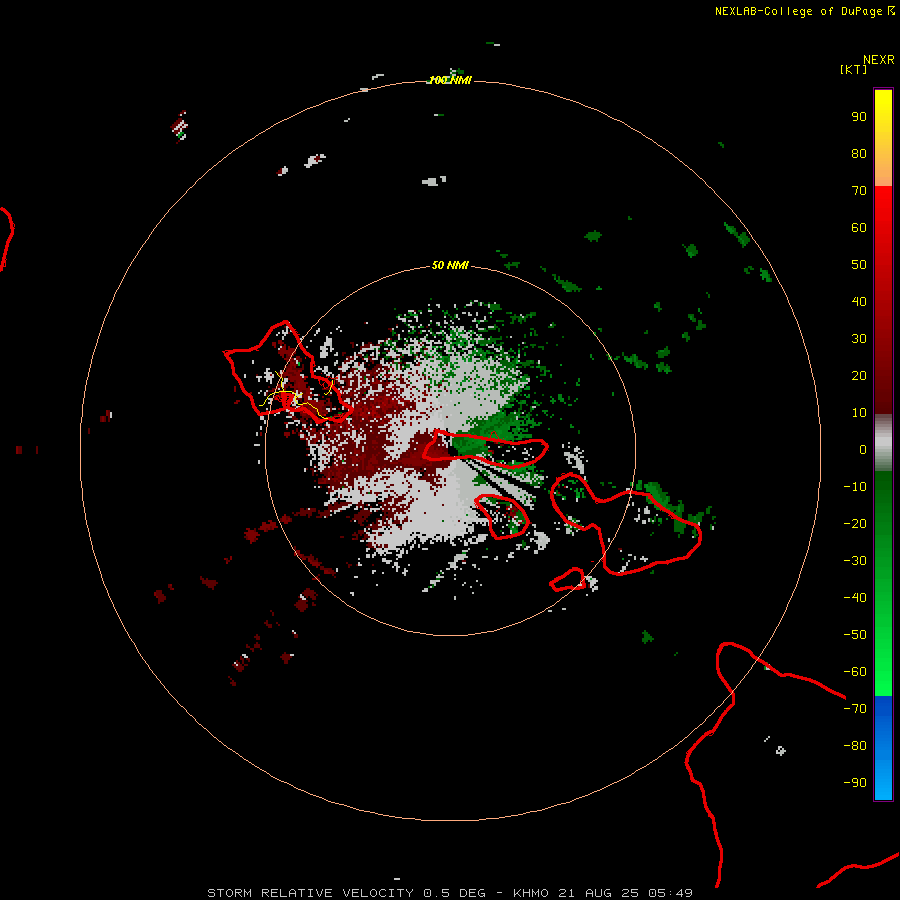The height and width of the screenshot is (900, 900).
Task: Click the 50 NMI range ring label
Action: pyautogui.click(x=450, y=265)
